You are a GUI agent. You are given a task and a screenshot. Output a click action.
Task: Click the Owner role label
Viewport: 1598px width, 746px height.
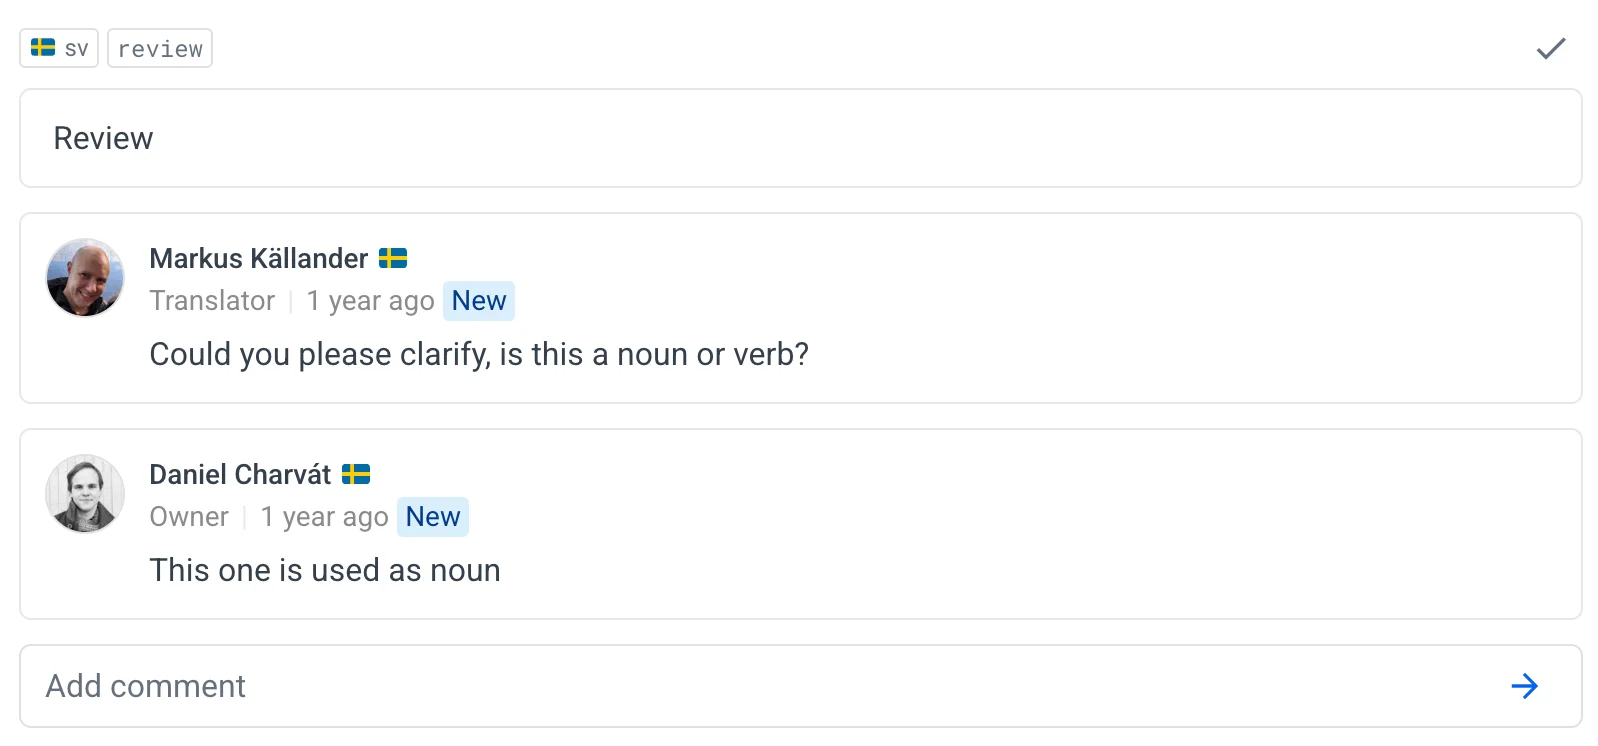coord(189,517)
